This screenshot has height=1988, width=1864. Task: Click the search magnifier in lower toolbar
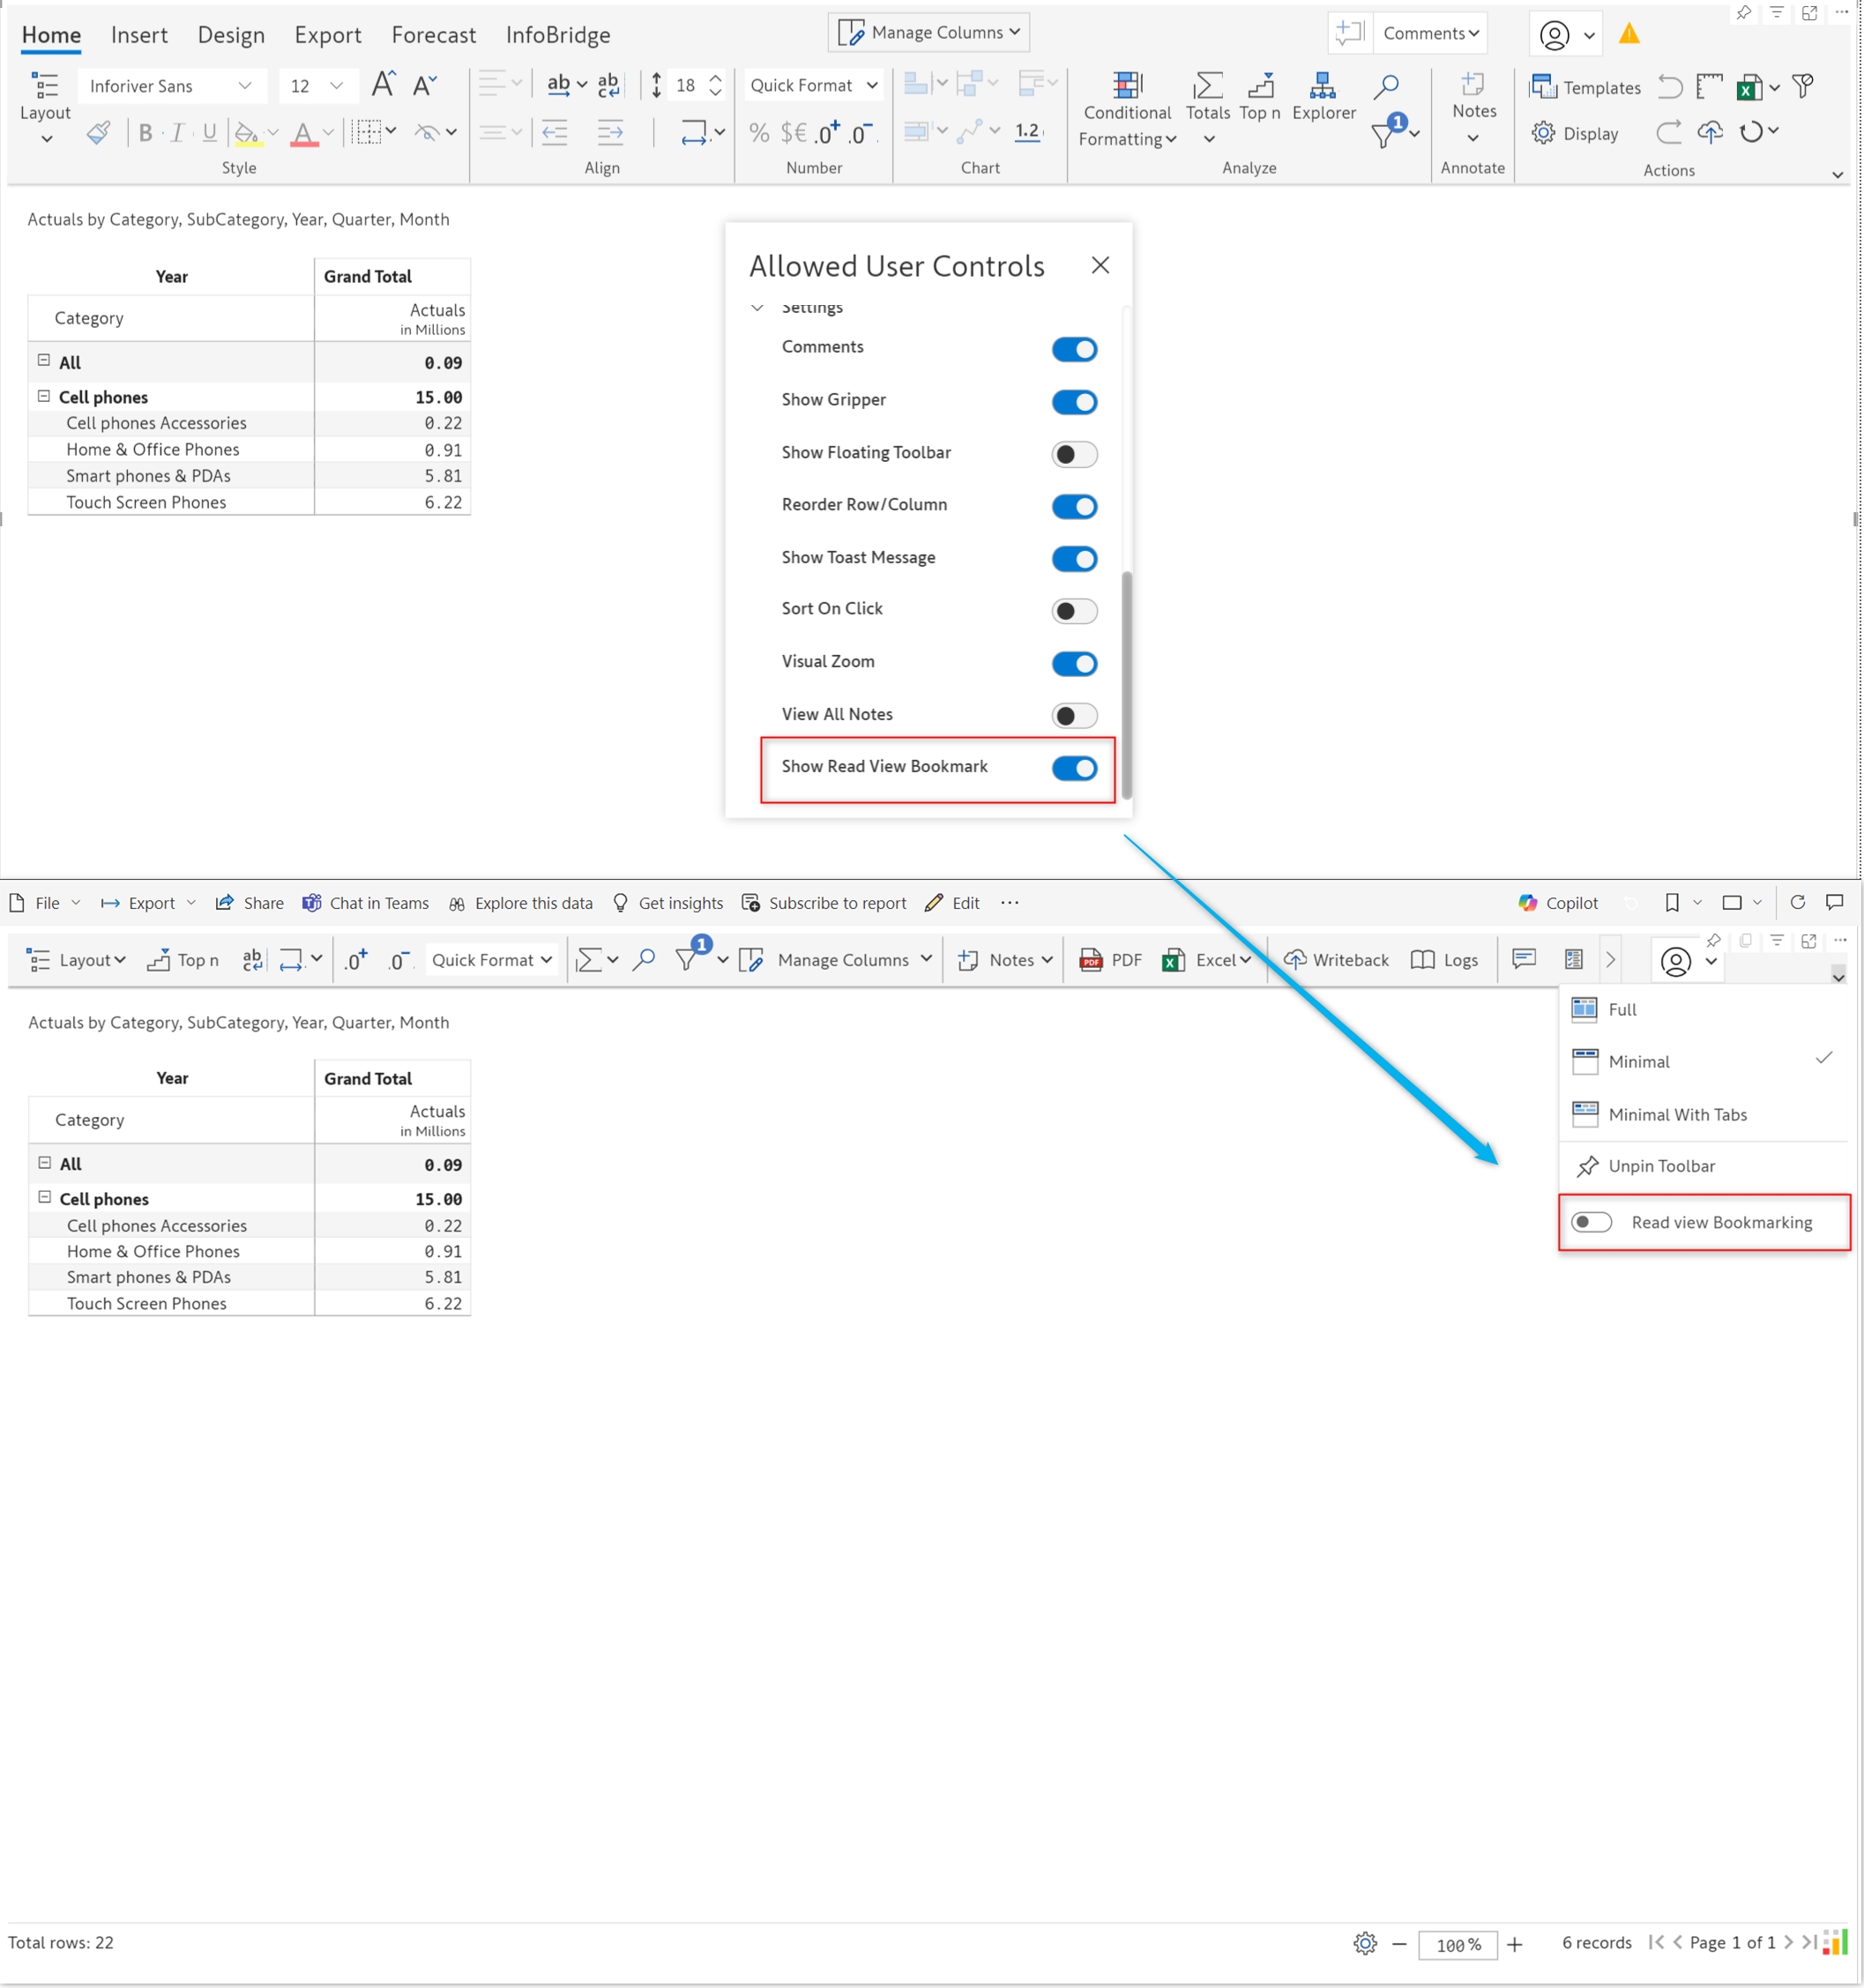point(644,960)
